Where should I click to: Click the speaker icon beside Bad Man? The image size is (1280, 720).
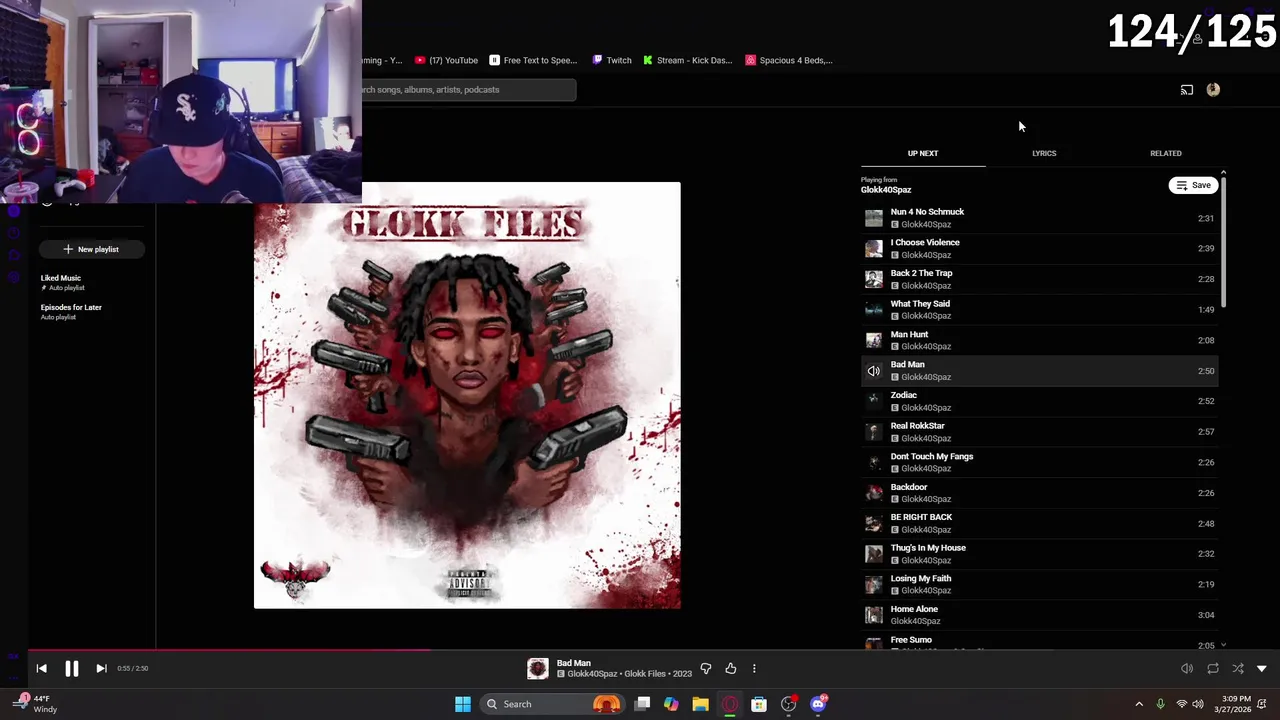(874, 371)
